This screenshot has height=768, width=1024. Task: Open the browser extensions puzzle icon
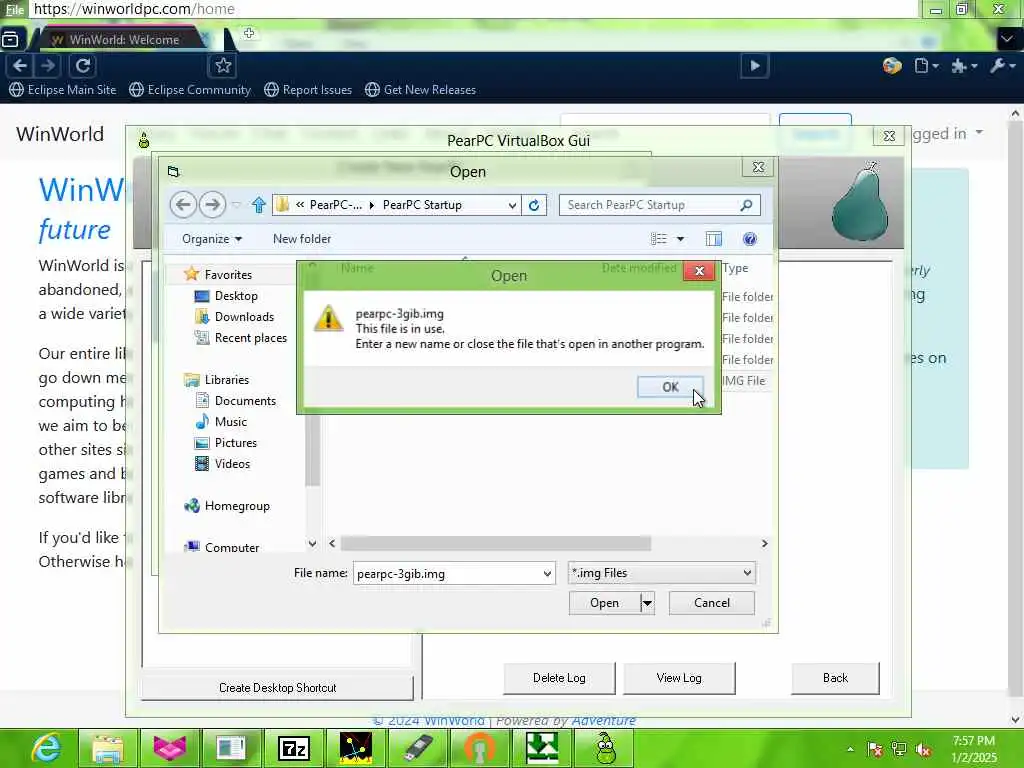[x=963, y=65]
